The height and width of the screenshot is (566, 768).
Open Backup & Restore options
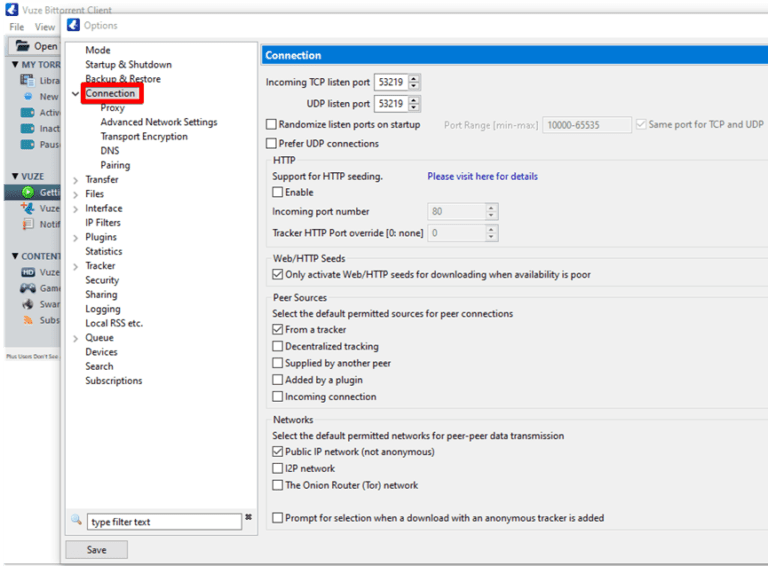(x=123, y=78)
